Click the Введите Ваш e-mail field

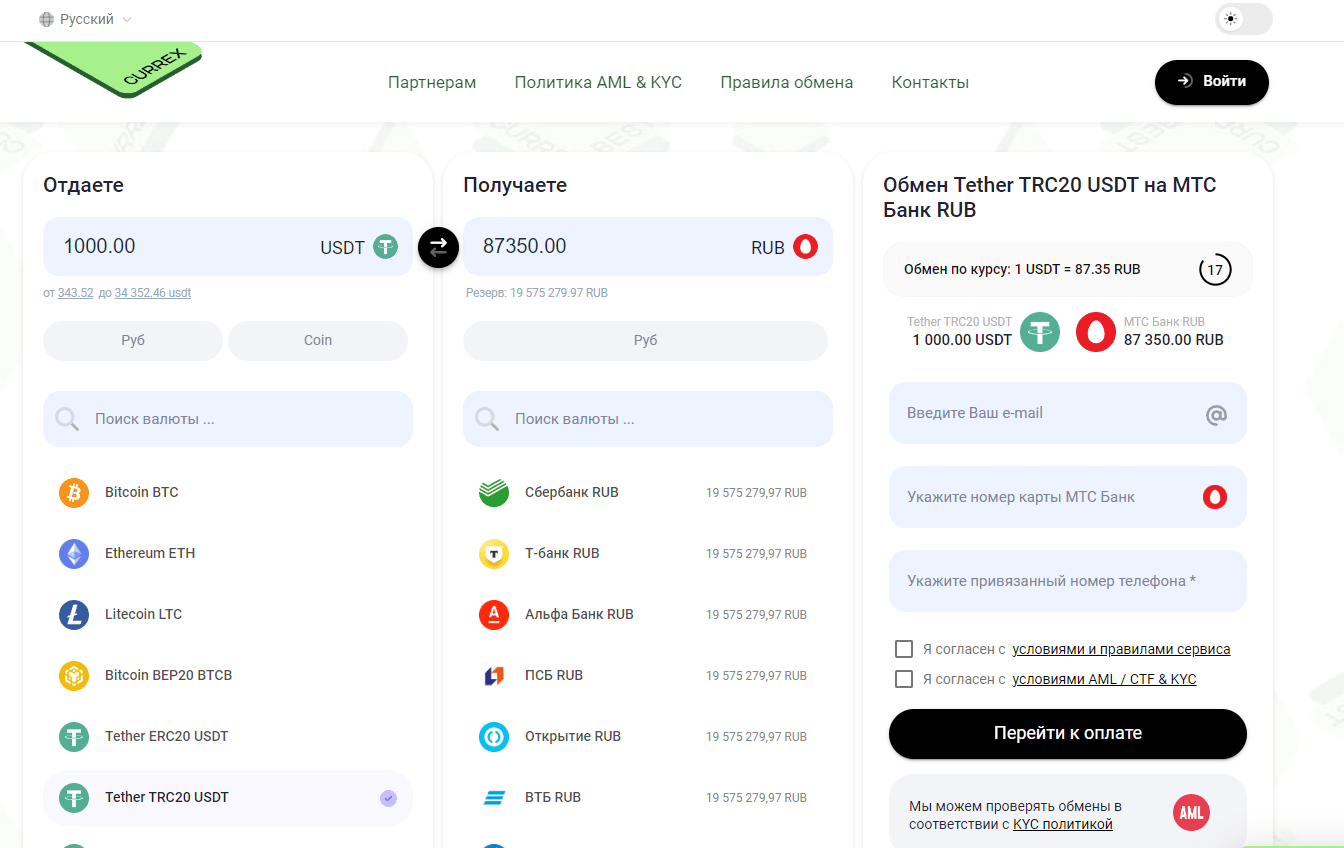click(x=1068, y=413)
